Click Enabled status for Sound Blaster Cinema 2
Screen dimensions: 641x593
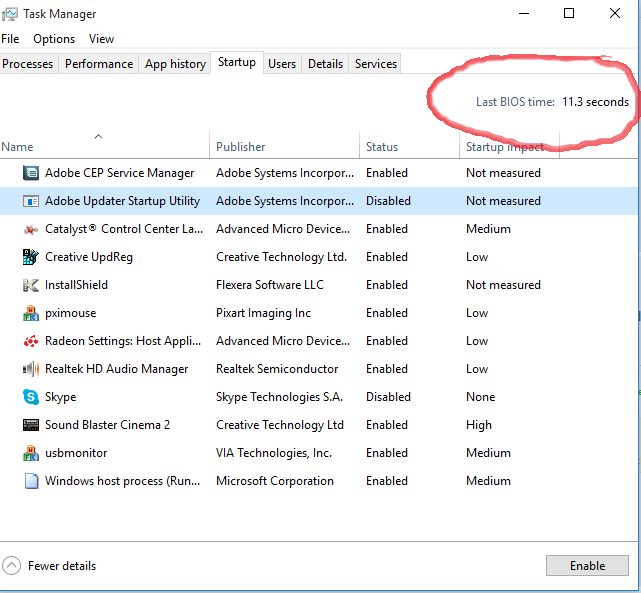pyautogui.click(x=387, y=425)
